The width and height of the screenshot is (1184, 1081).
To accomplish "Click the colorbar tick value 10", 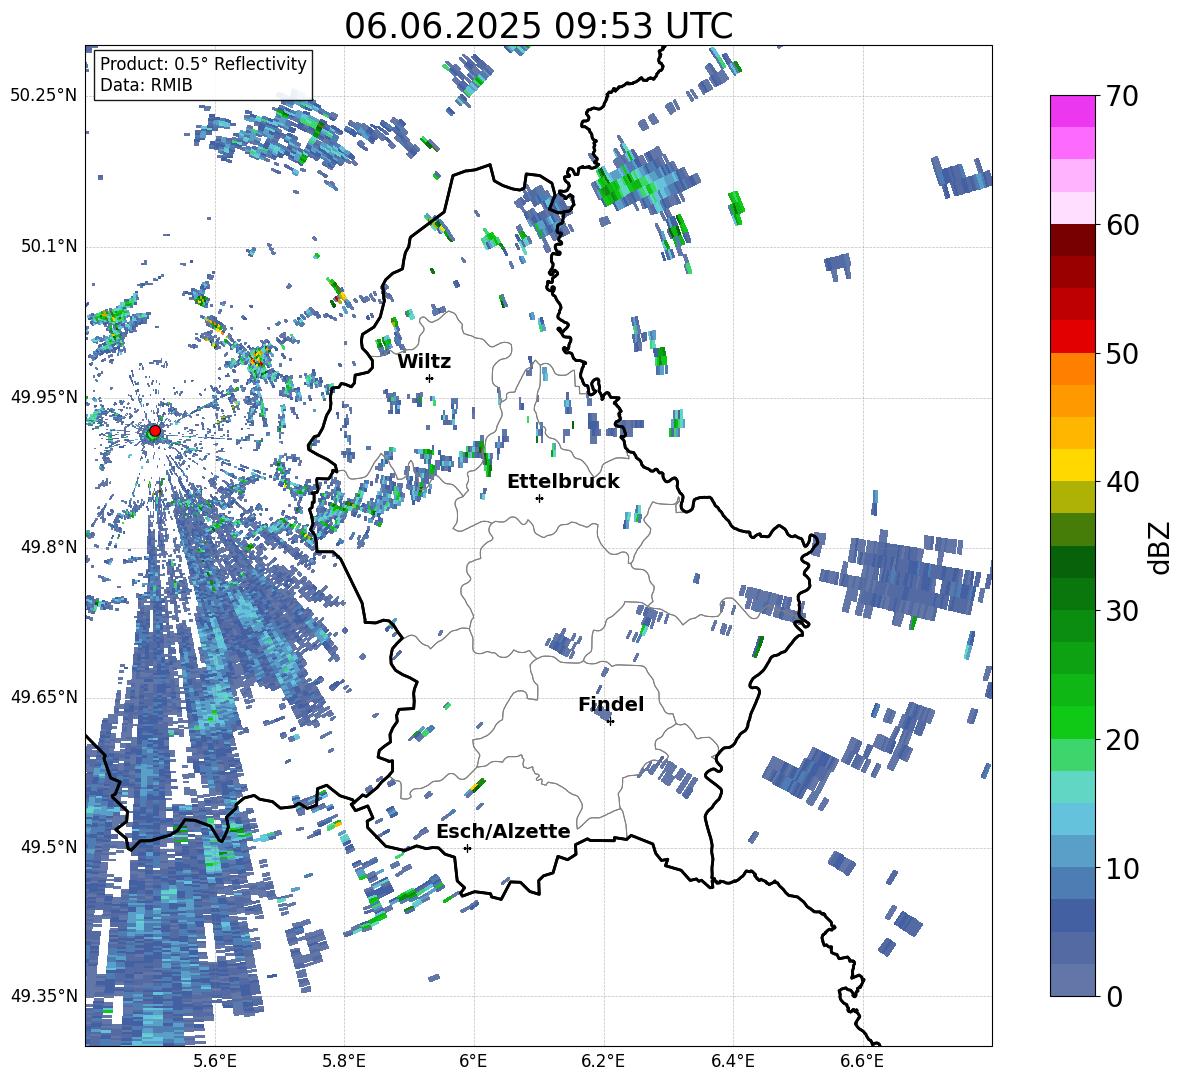I will point(1121,869).
